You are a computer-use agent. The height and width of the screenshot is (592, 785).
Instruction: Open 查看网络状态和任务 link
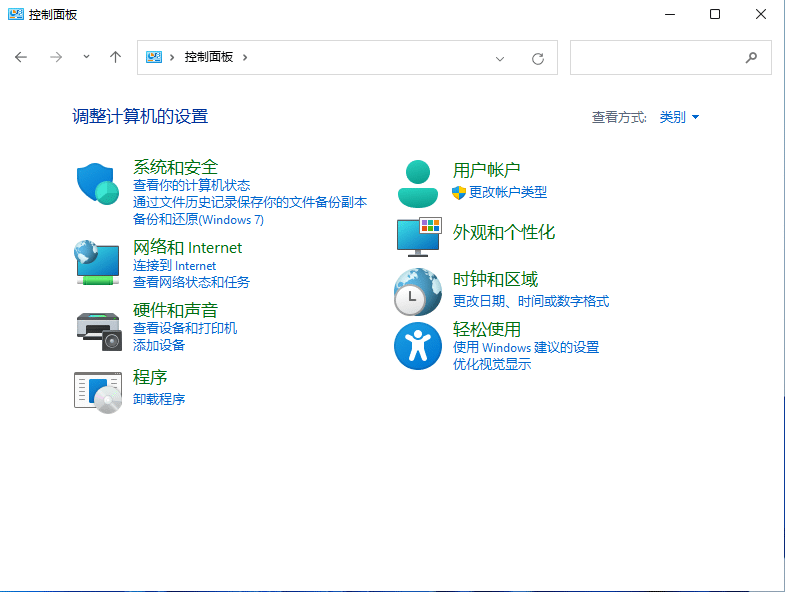pyautogui.click(x=191, y=282)
